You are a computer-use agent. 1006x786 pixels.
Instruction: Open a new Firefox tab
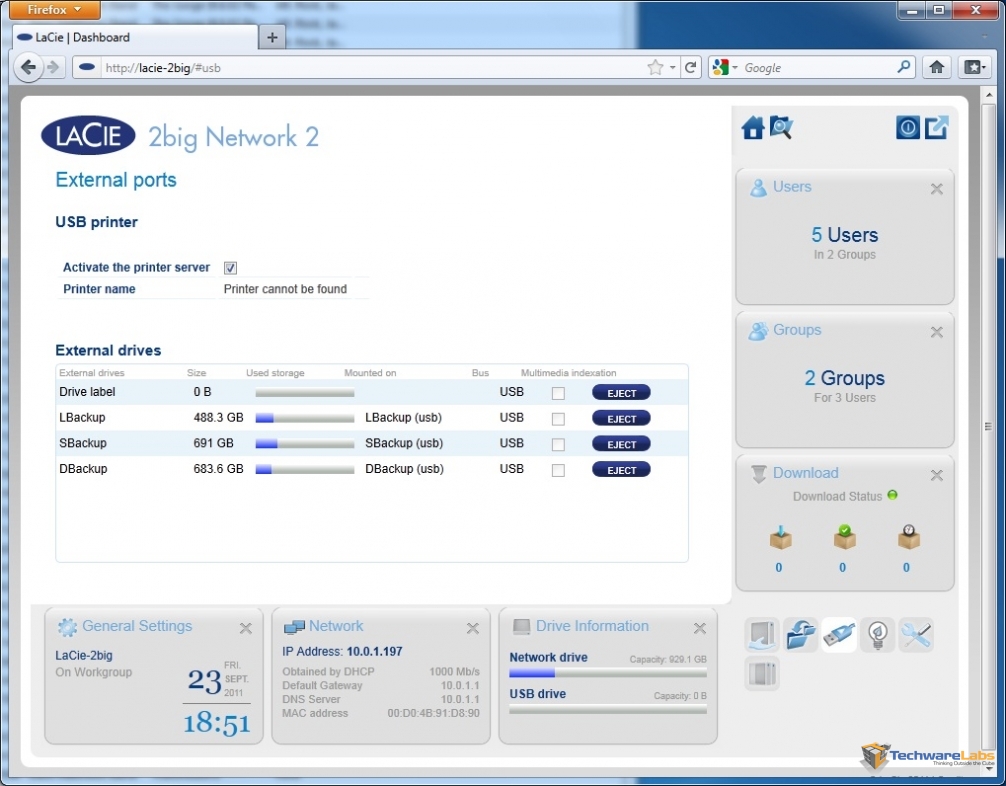coord(272,37)
